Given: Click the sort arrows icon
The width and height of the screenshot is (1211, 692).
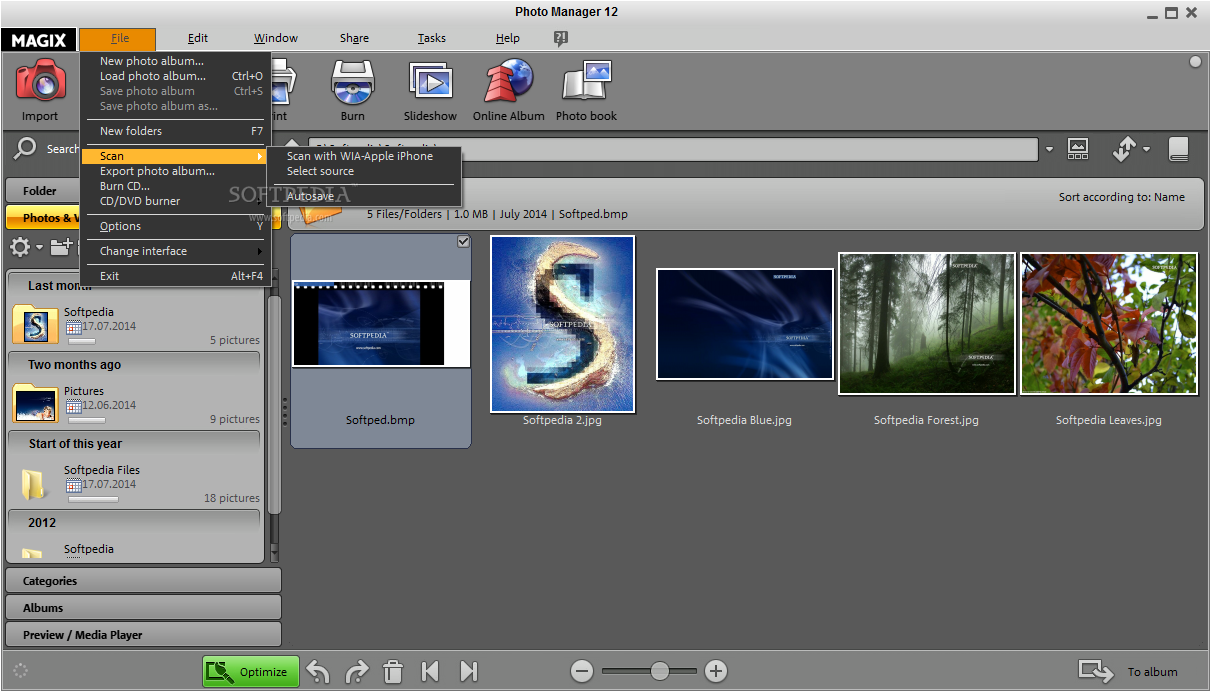Looking at the screenshot, I should point(1124,149).
